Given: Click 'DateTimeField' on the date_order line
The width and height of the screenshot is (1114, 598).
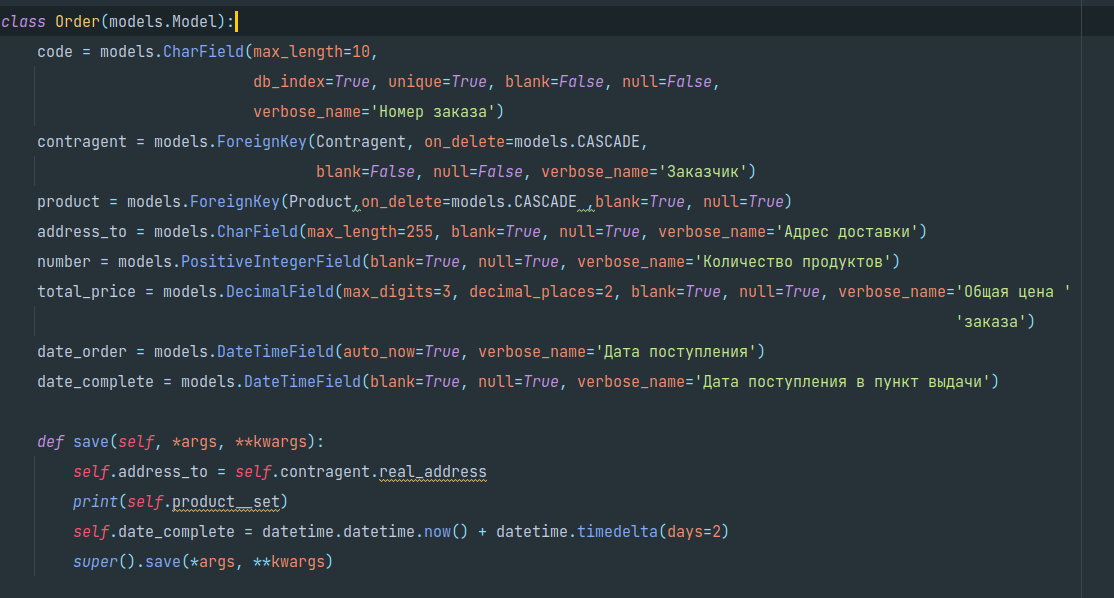Looking at the screenshot, I should coord(276,352).
